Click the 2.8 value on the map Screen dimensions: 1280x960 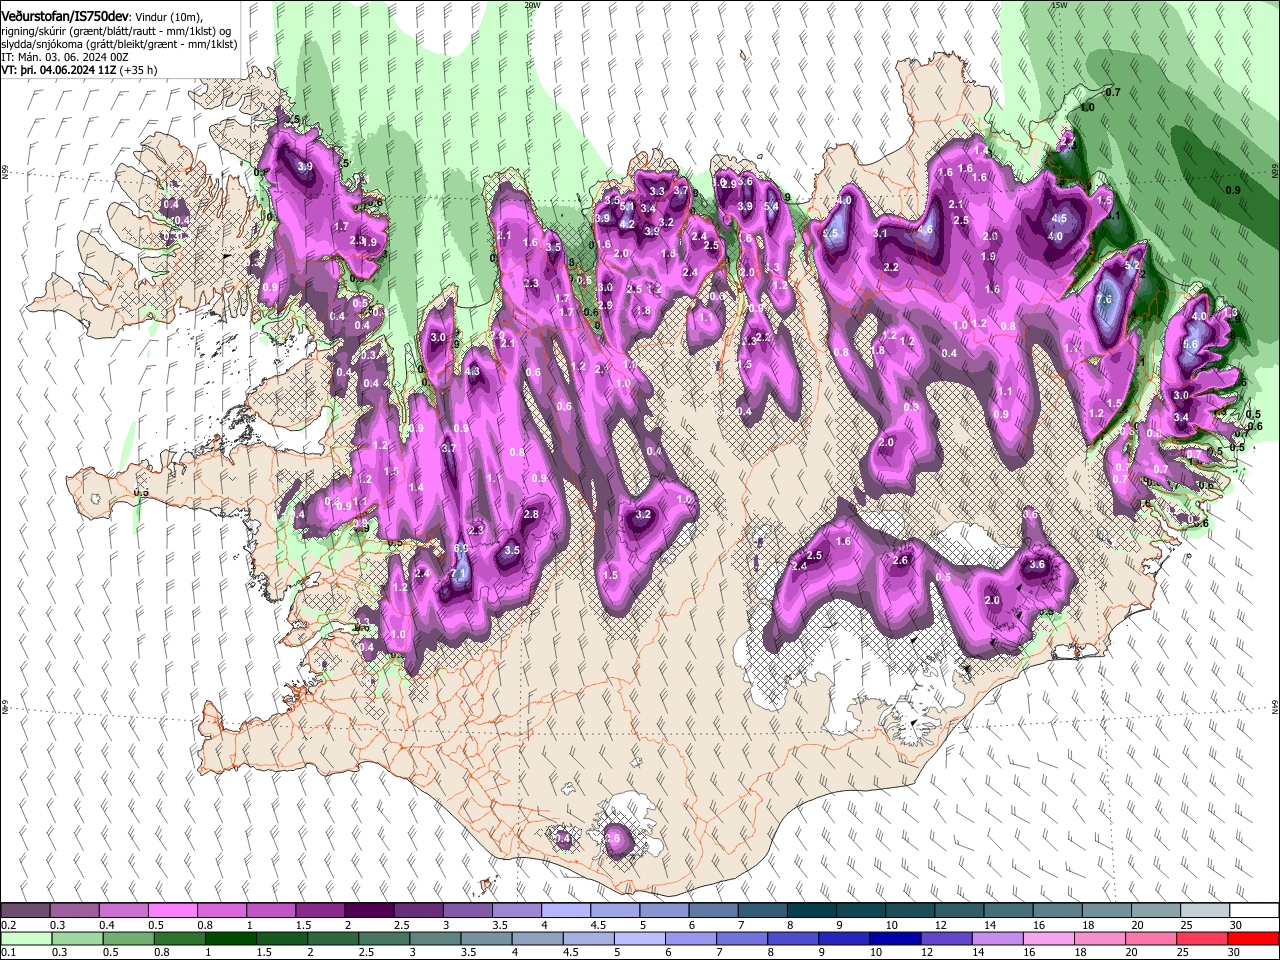[x=531, y=514]
